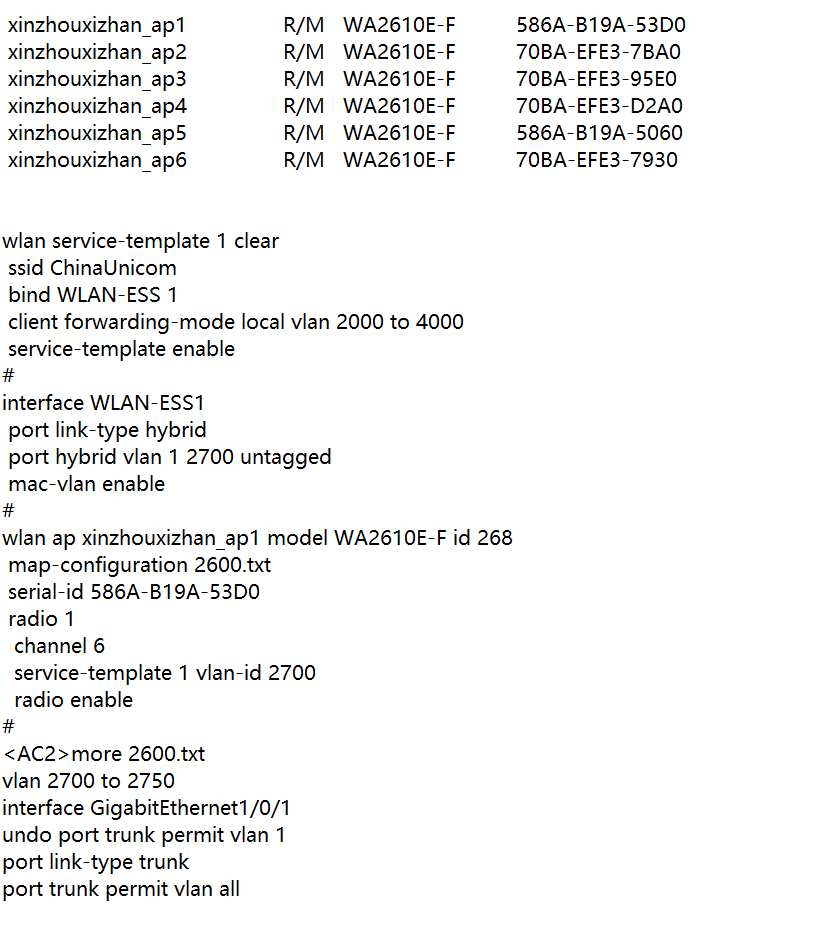815x947 pixels.
Task: Click the MAC address 70BA-EFE3-7BA0
Action: click(x=597, y=52)
